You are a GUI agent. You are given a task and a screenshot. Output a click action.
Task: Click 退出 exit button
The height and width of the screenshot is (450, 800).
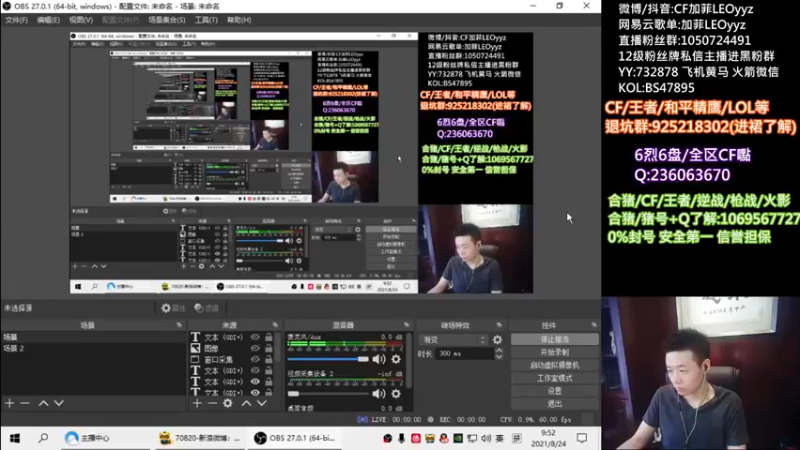pos(555,404)
